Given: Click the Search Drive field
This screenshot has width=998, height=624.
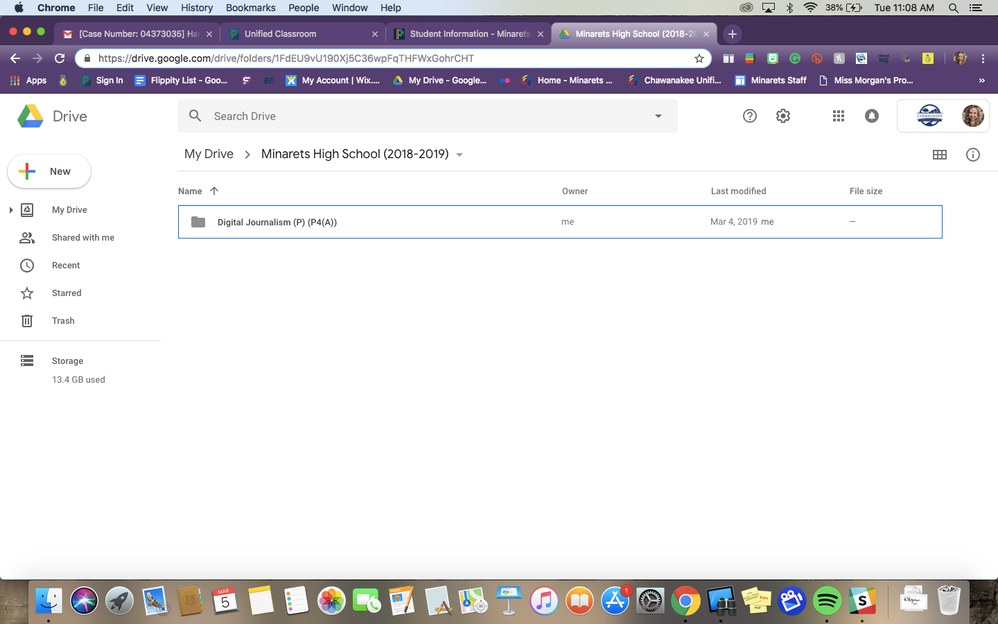Looking at the screenshot, I should [x=427, y=116].
